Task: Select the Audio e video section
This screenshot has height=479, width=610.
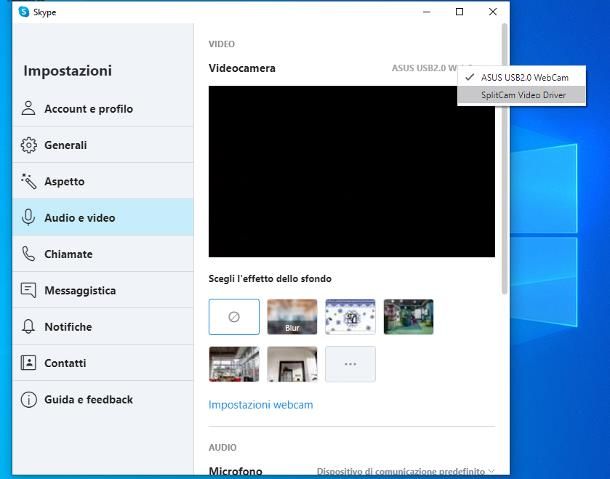Action: (103, 217)
